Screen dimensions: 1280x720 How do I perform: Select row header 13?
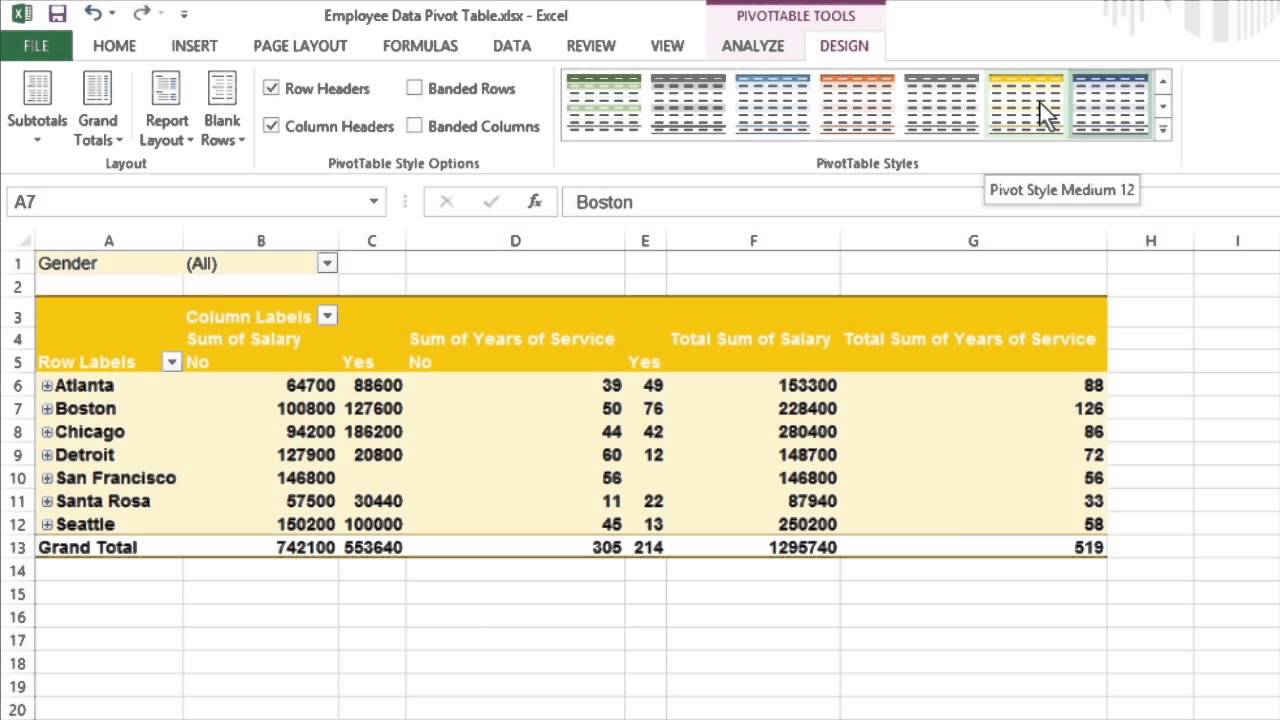point(17,547)
